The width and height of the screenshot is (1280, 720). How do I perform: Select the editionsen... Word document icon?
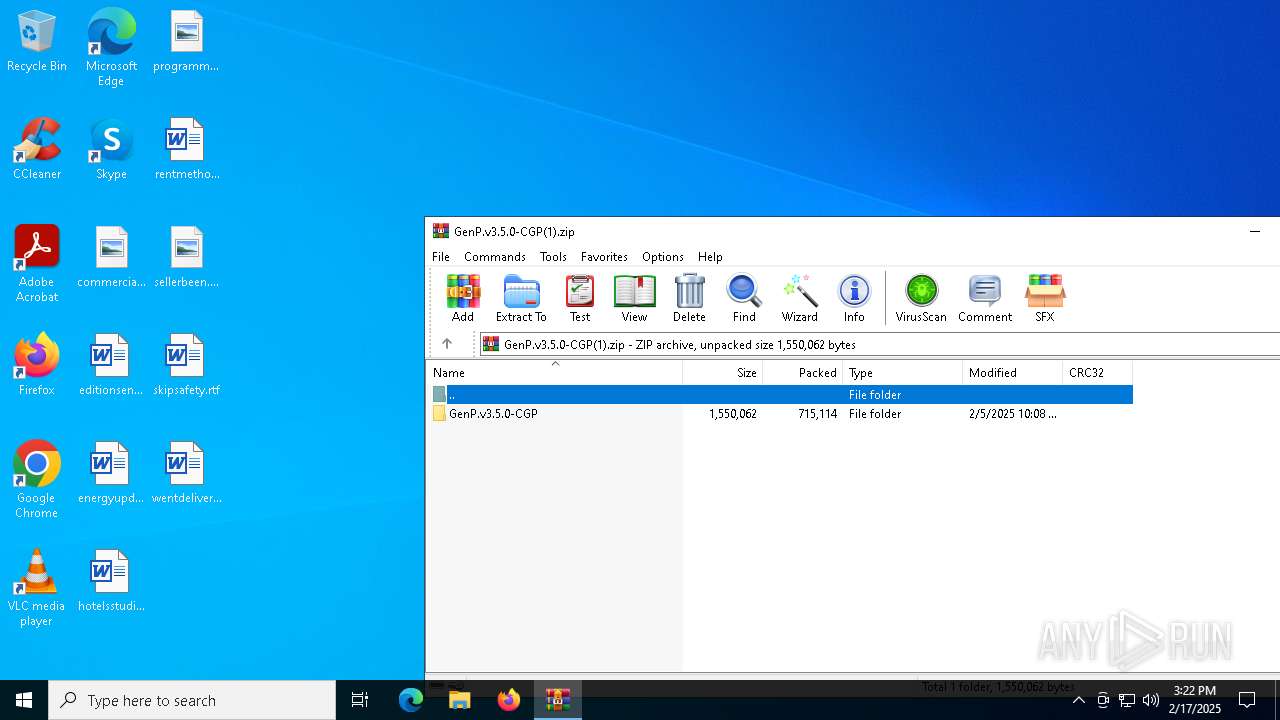[111, 365]
